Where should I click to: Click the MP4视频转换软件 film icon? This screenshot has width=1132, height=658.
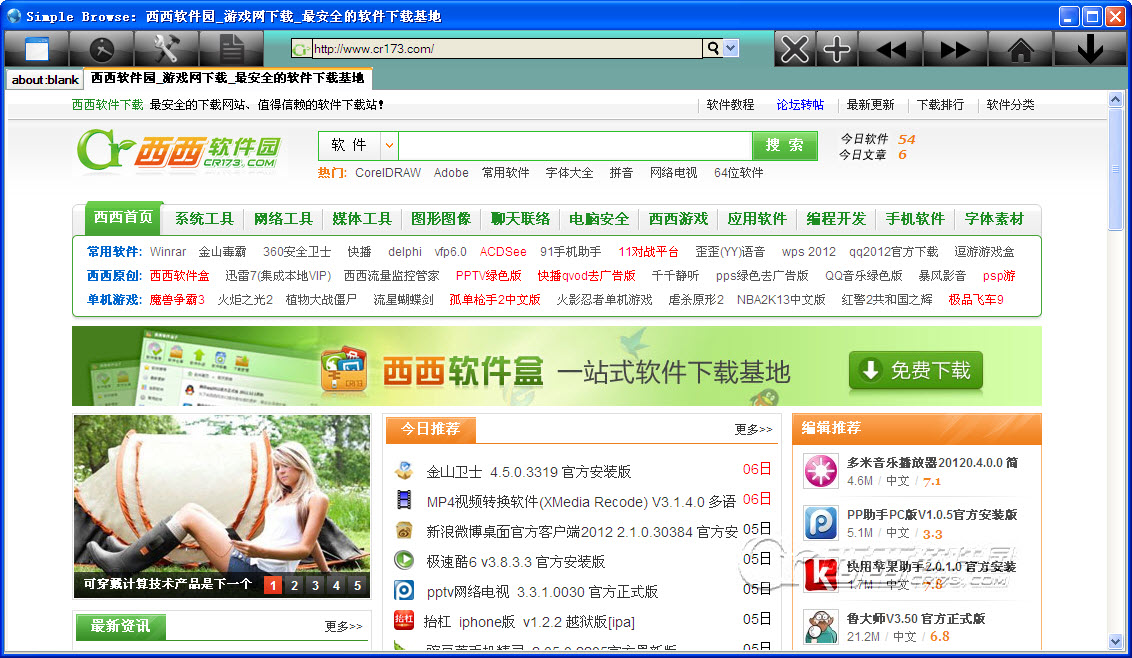[404, 500]
